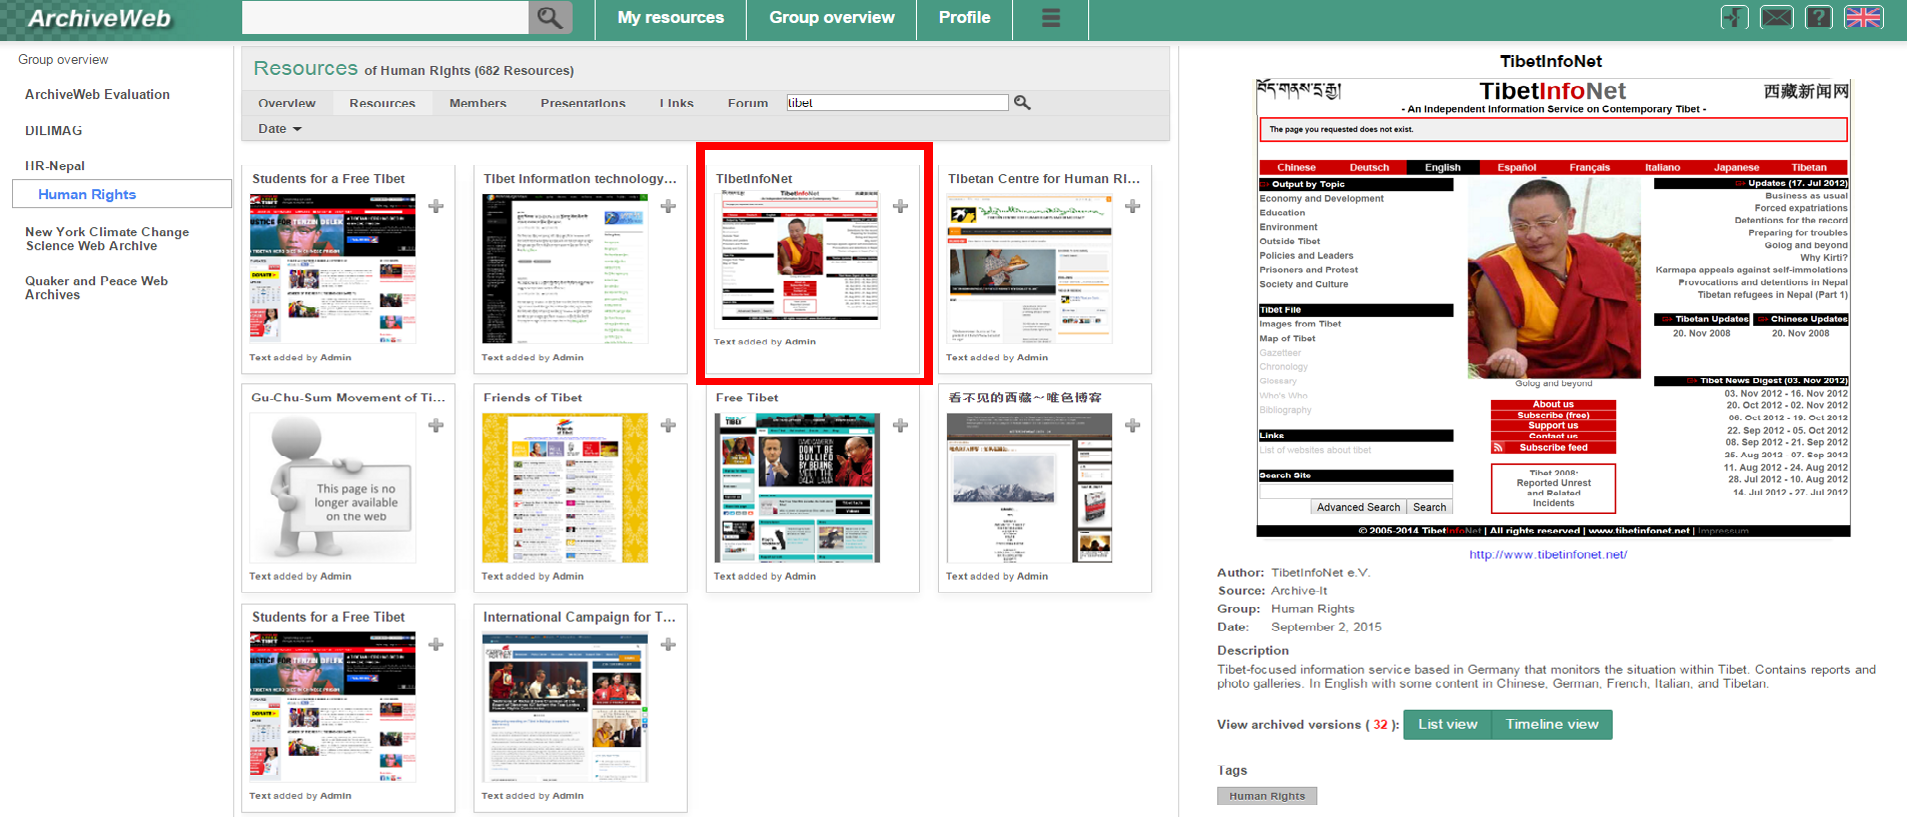Viewport: 1907px width, 817px height.
Task: Switch to the Members tab
Action: [477, 103]
